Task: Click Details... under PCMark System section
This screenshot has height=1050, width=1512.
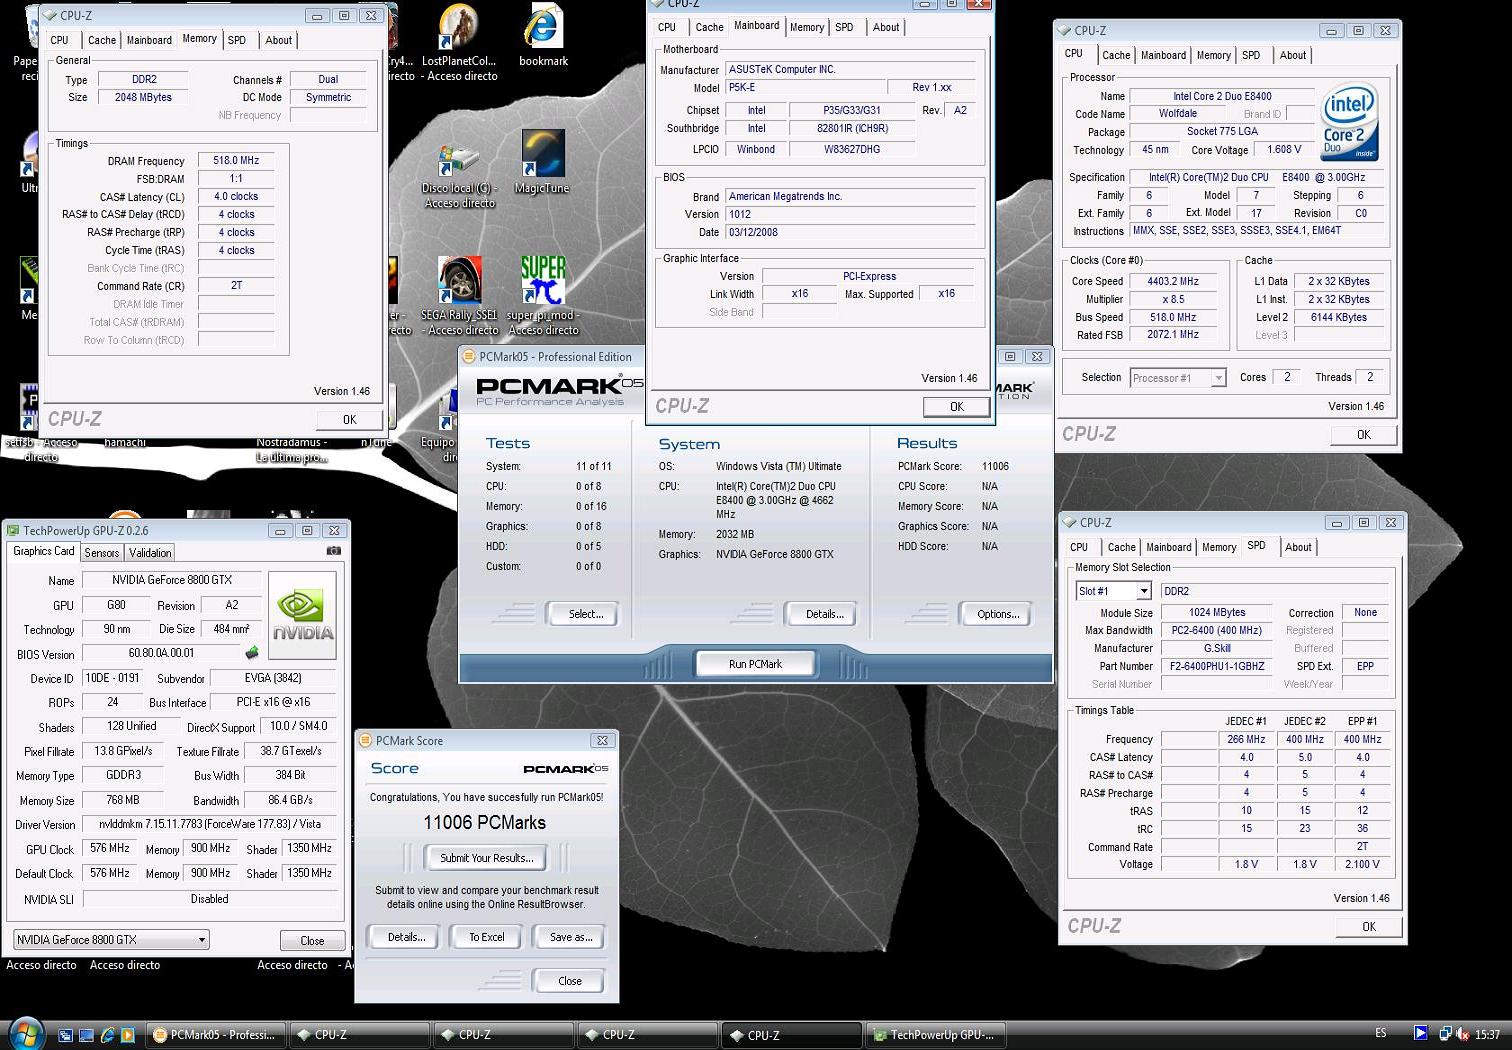Action: [824, 614]
